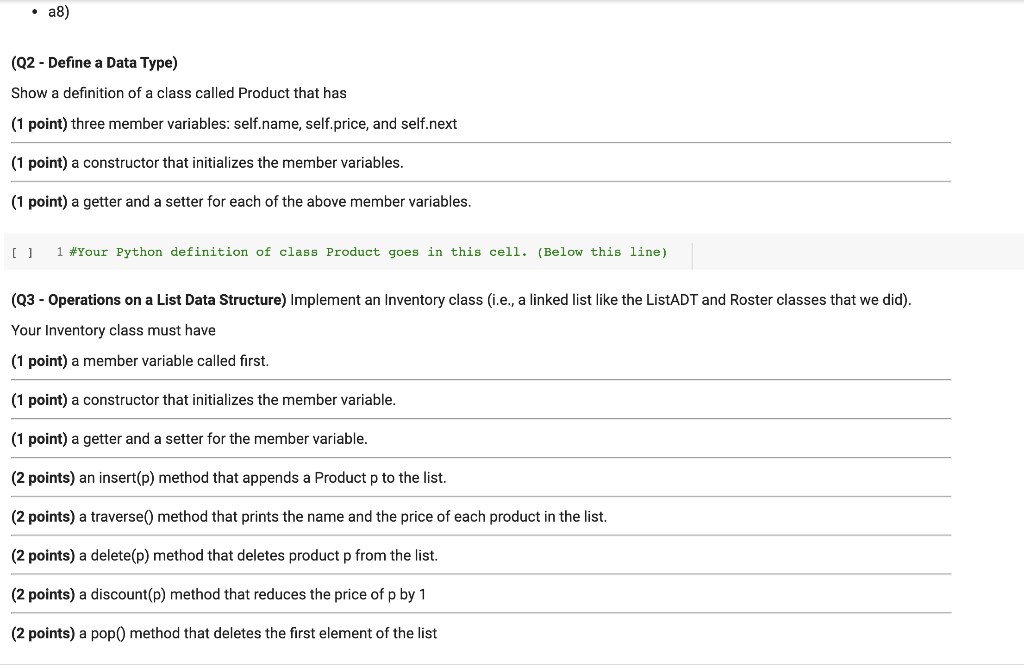Select 'Your Inventory class must have' text

click(114, 330)
